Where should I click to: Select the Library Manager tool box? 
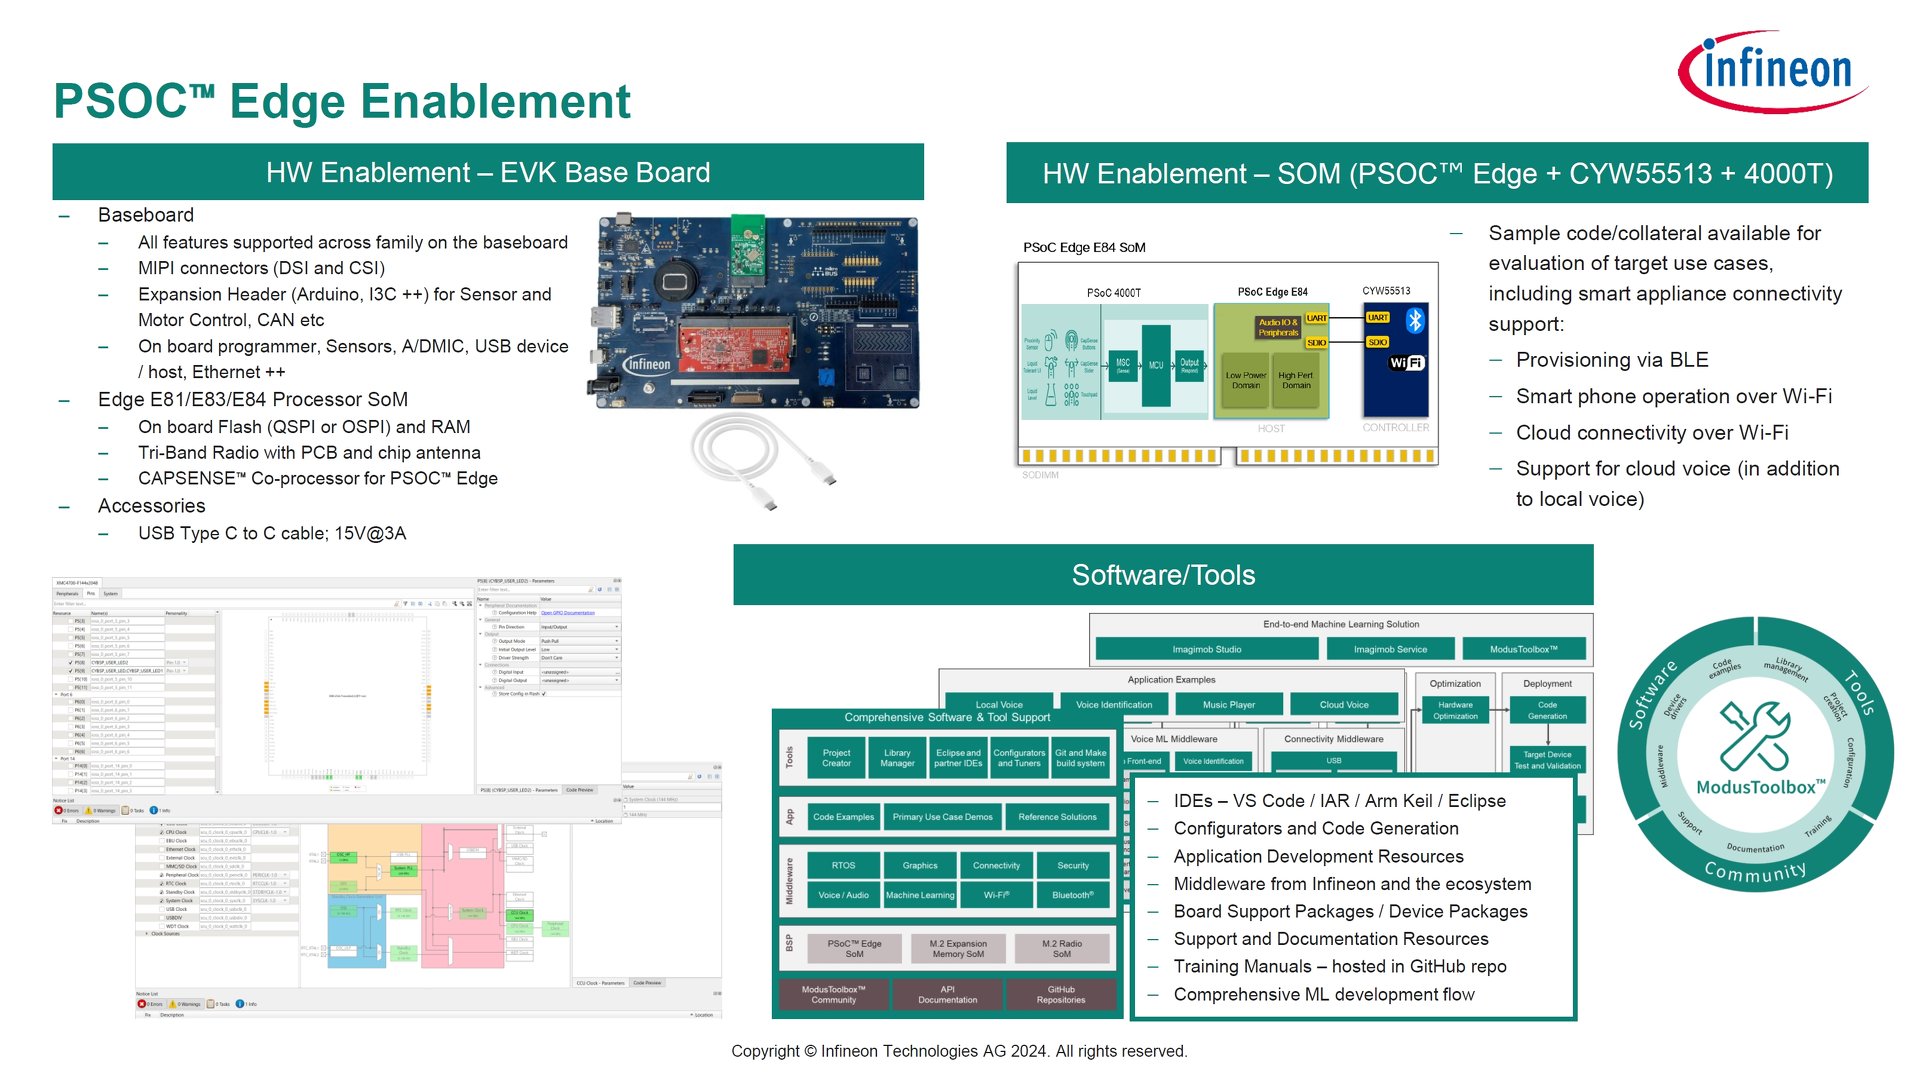pyautogui.click(x=897, y=758)
